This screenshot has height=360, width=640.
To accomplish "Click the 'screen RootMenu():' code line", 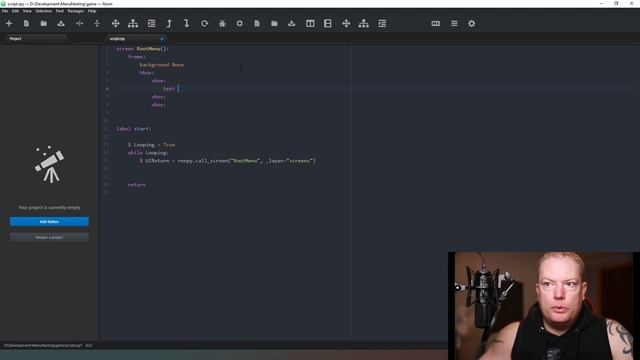I will 142,49.
